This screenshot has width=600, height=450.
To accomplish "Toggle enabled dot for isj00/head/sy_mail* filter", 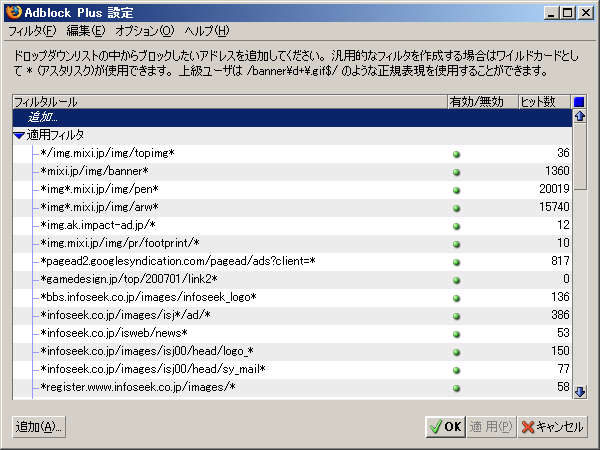I will tap(456, 370).
